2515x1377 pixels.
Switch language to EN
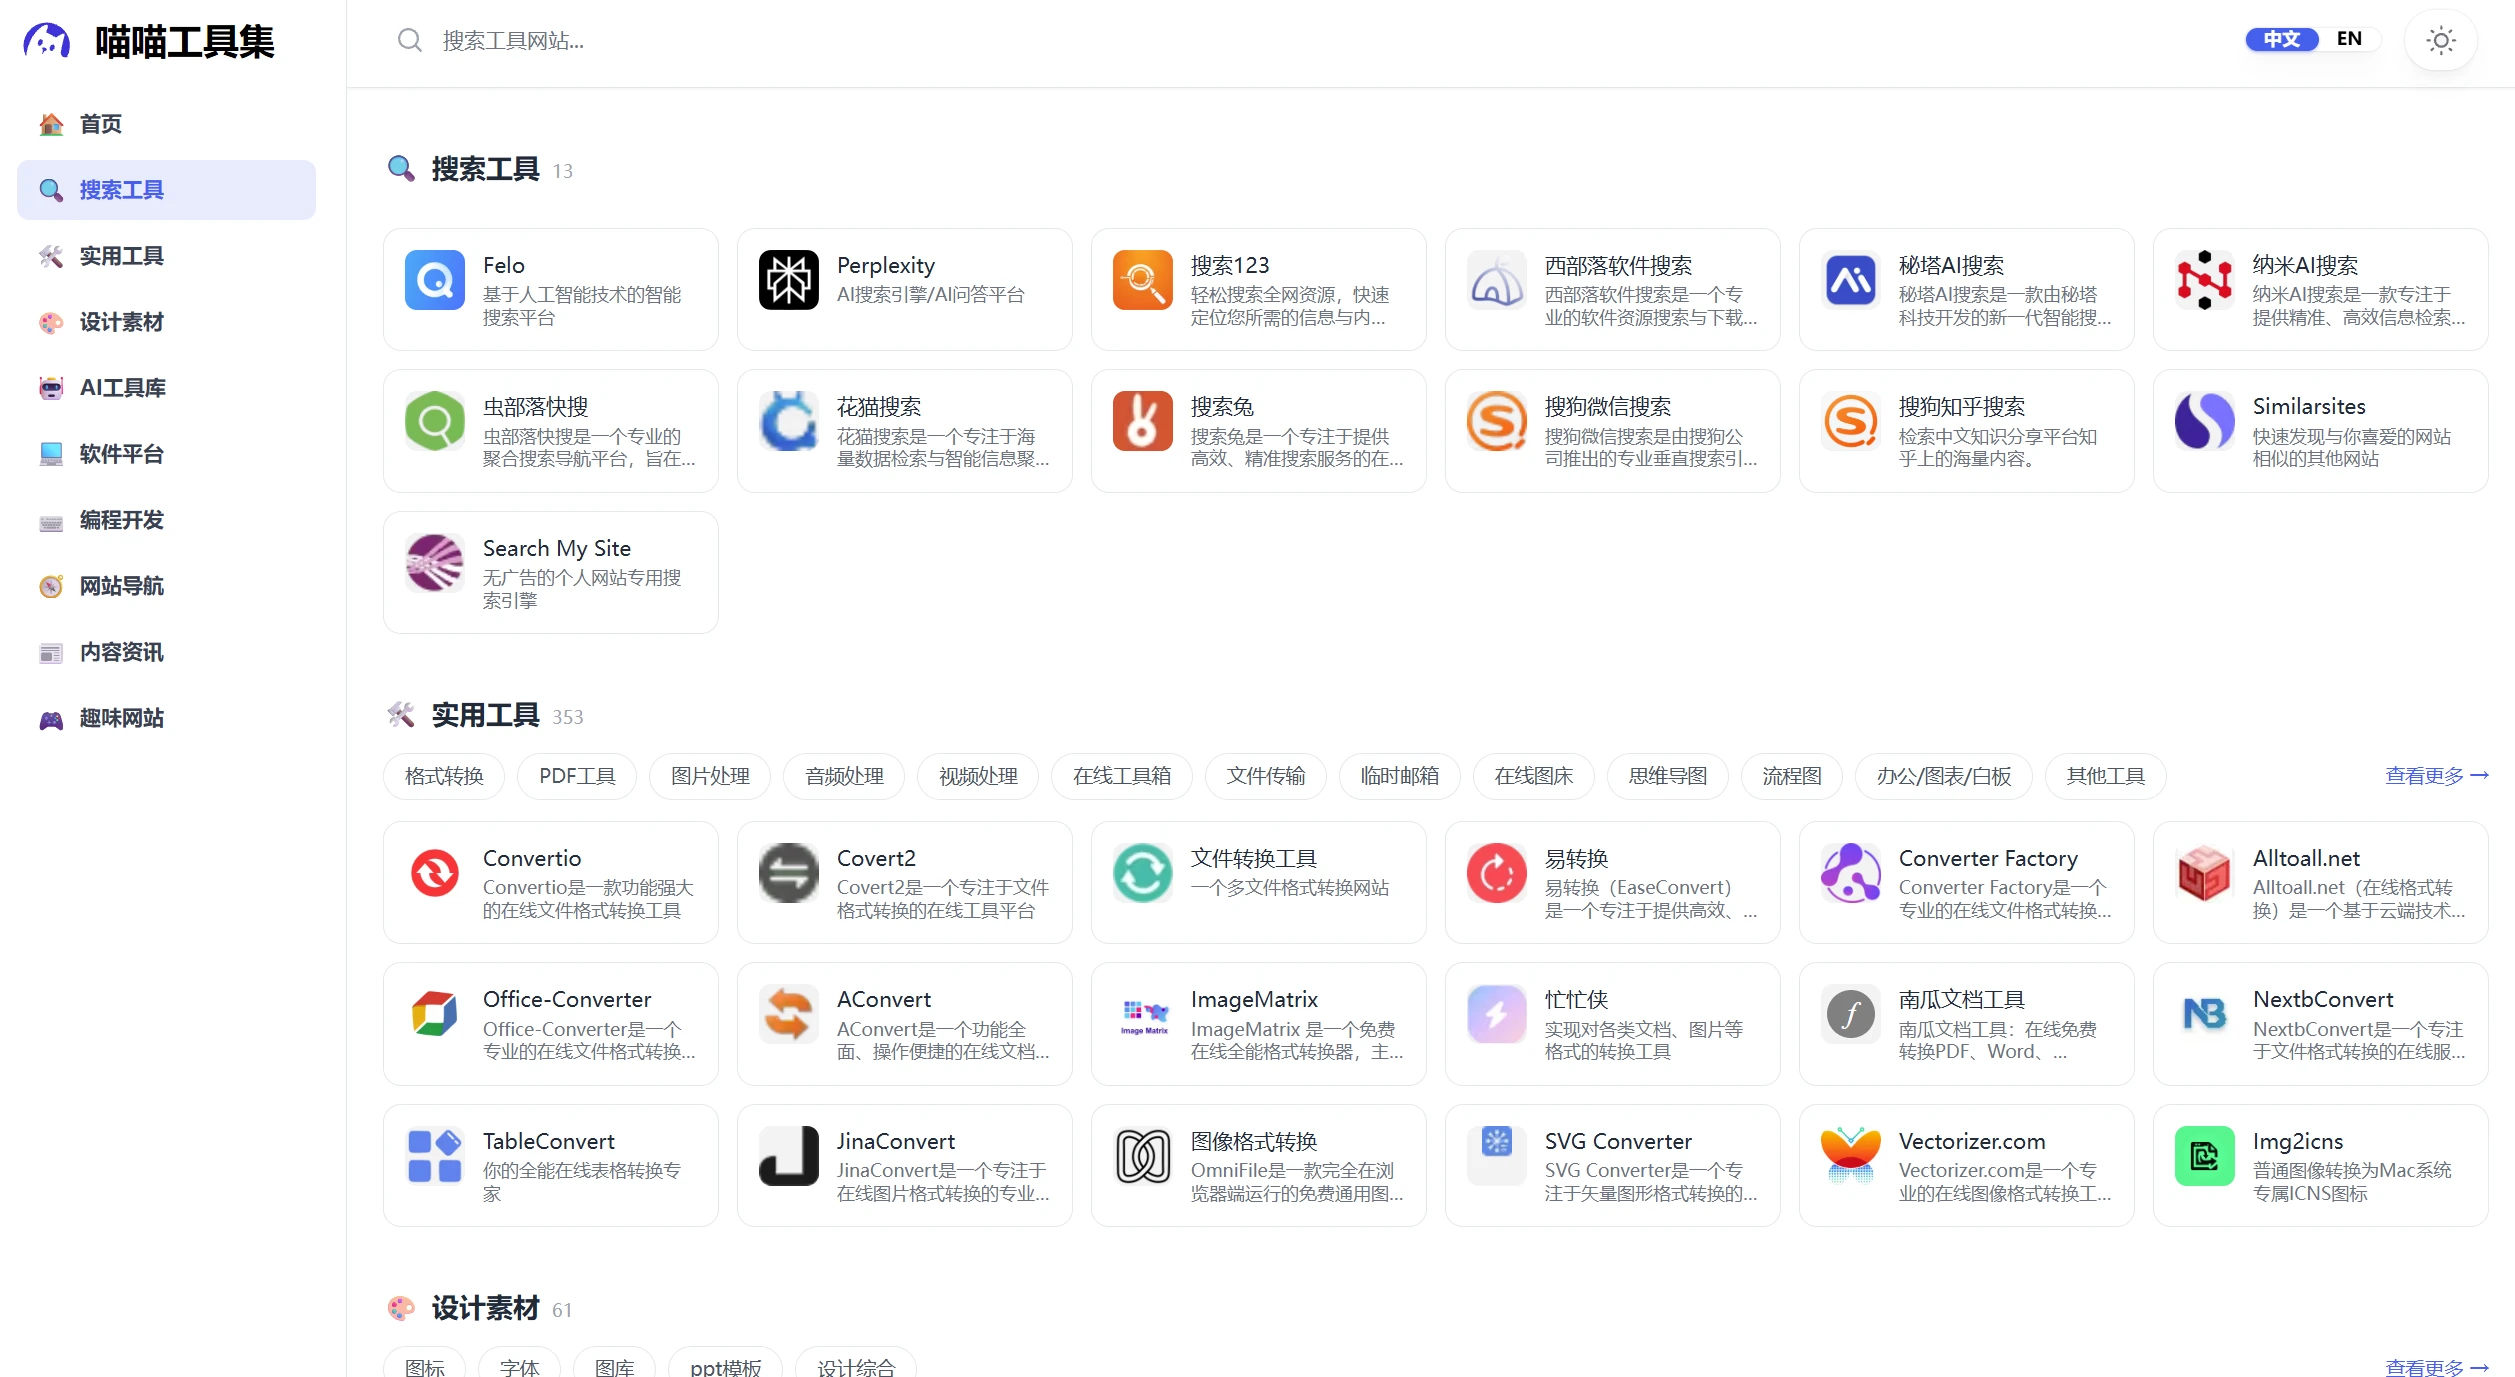(2349, 39)
